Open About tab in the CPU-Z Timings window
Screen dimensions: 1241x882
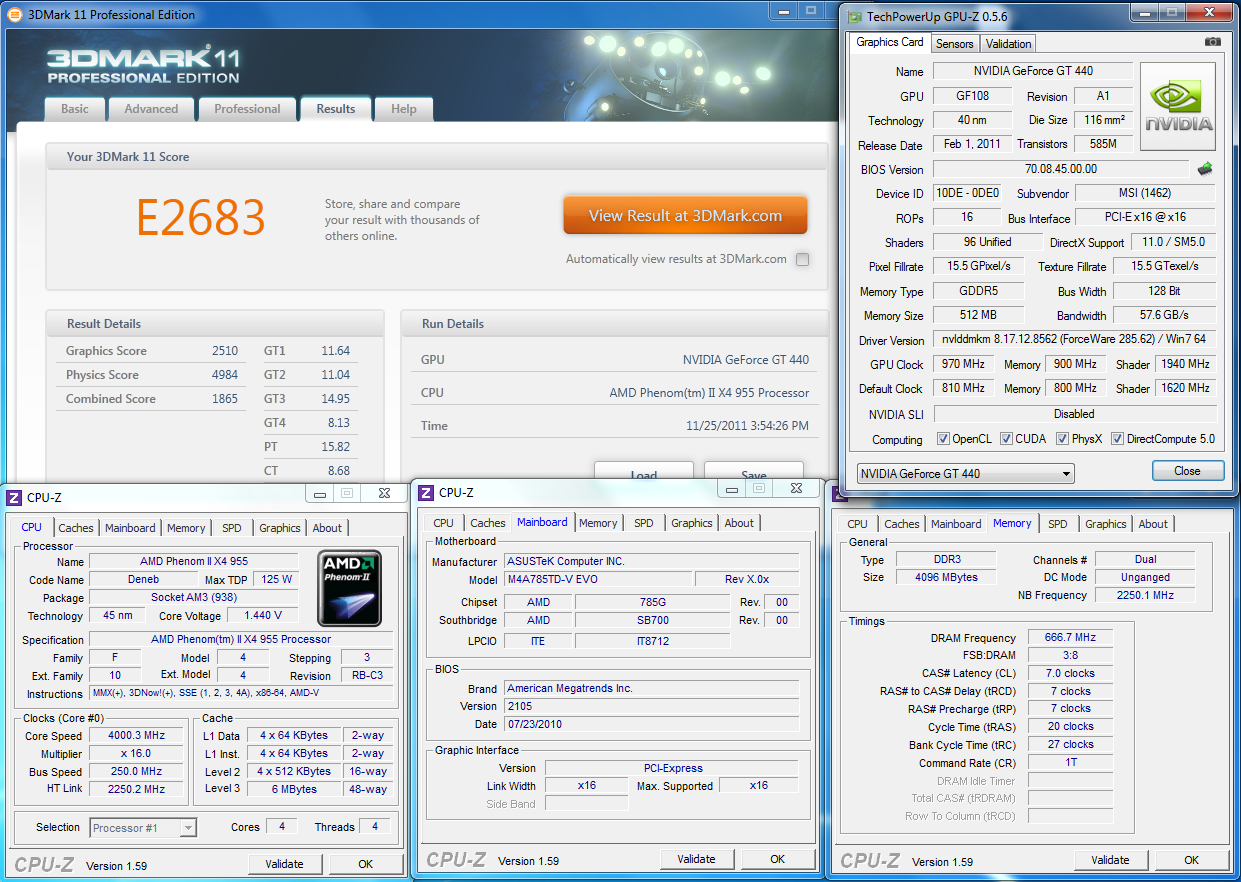coord(1153,524)
